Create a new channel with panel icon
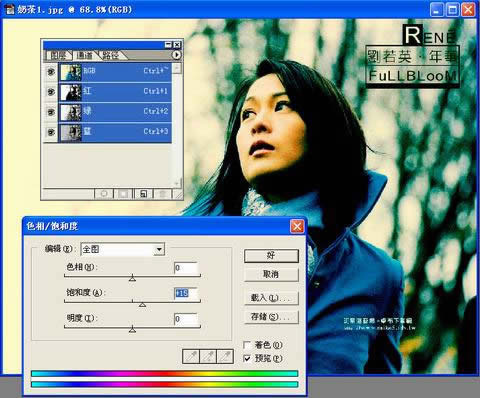This screenshot has width=480, height=398. click(x=143, y=194)
